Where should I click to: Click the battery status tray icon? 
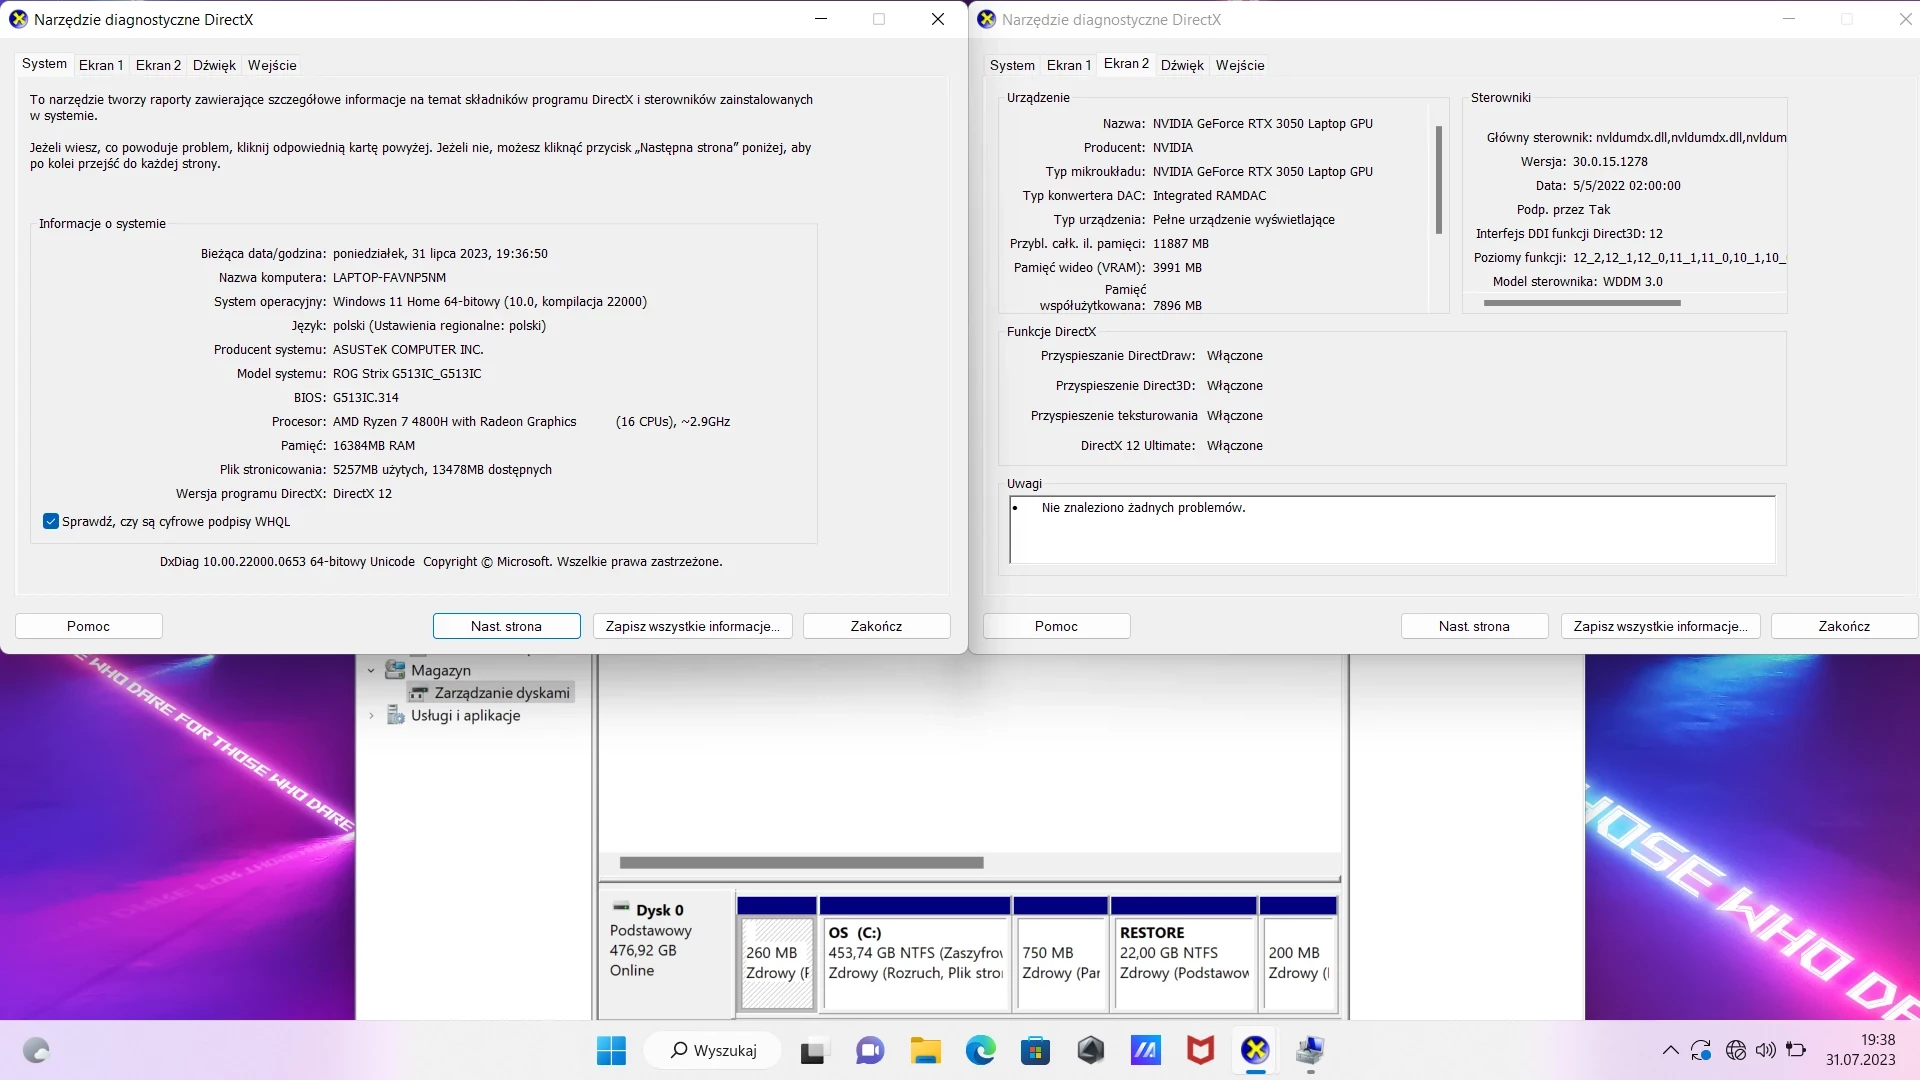[x=1797, y=1050]
